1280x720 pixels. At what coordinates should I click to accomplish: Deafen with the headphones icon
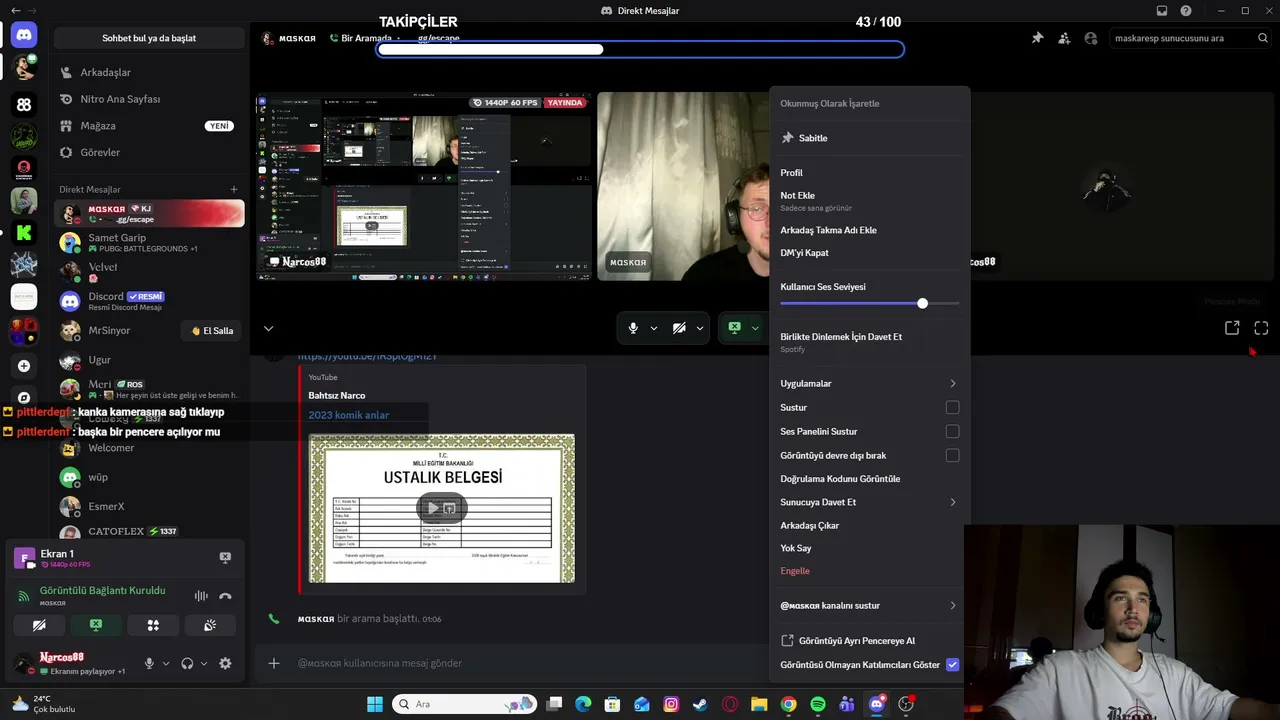tap(187, 663)
